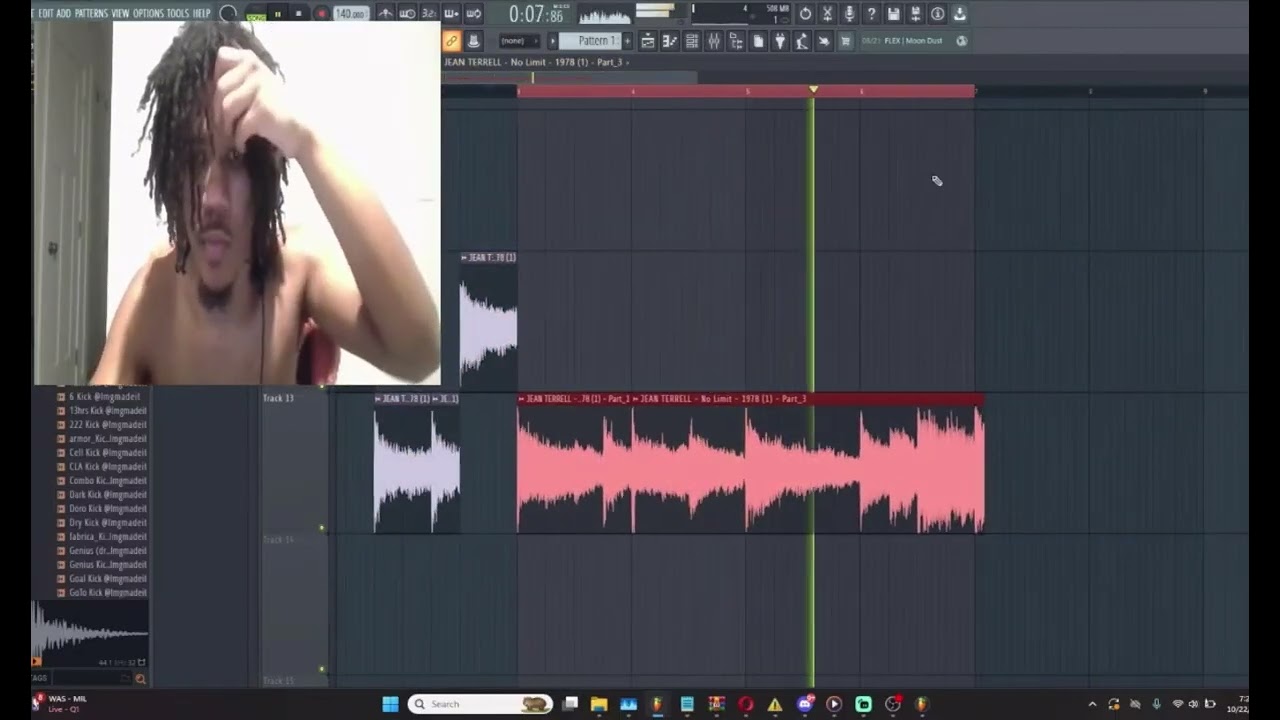Open the Browser view icon
1280x720 pixels.
pyautogui.click(x=736, y=41)
